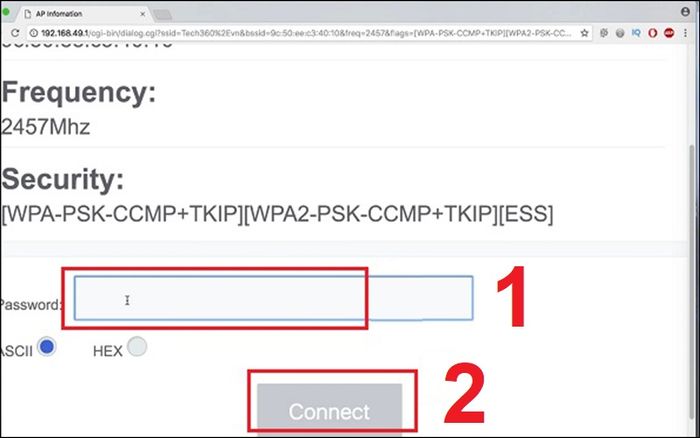Connect to the network with the Connect button
The width and height of the screenshot is (700, 438).
pos(329,410)
